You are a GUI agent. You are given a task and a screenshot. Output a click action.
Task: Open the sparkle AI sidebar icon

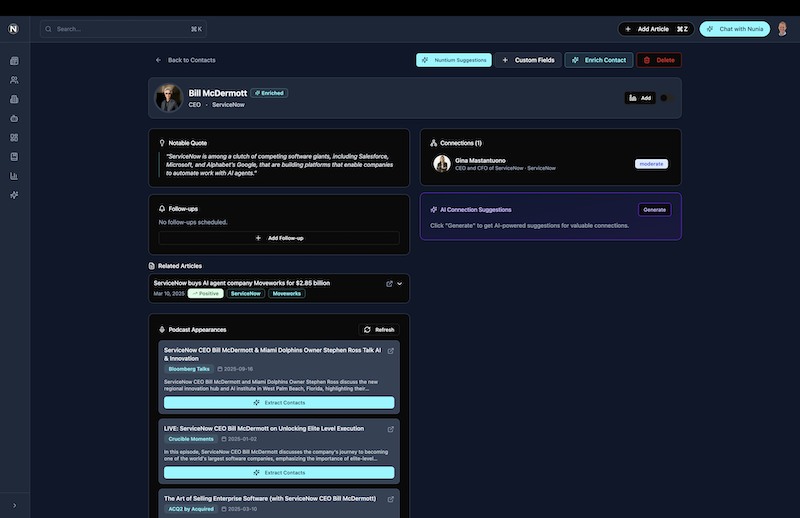14,195
